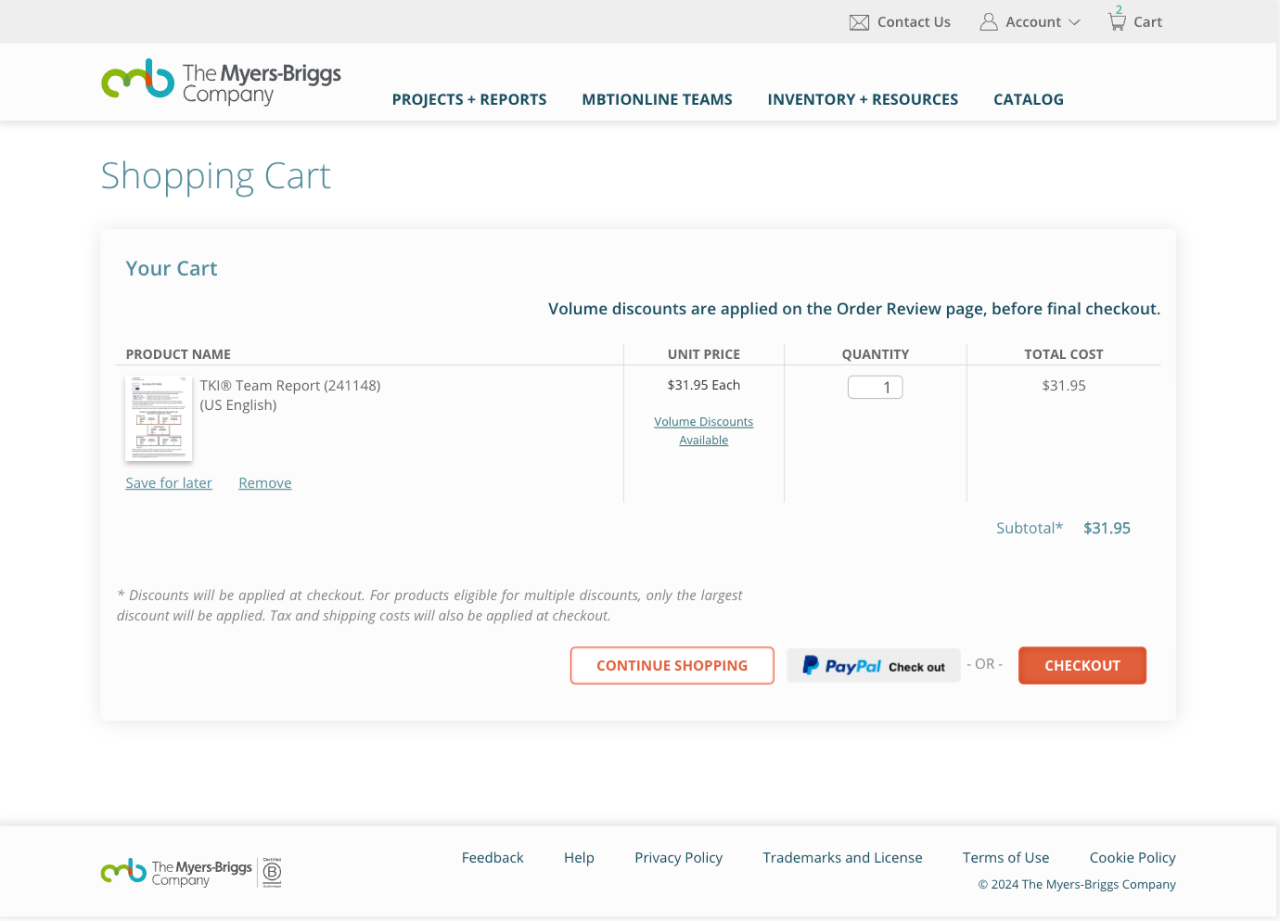Open the Inventory + Resources menu
The width and height of the screenshot is (1280, 922).
(x=863, y=99)
